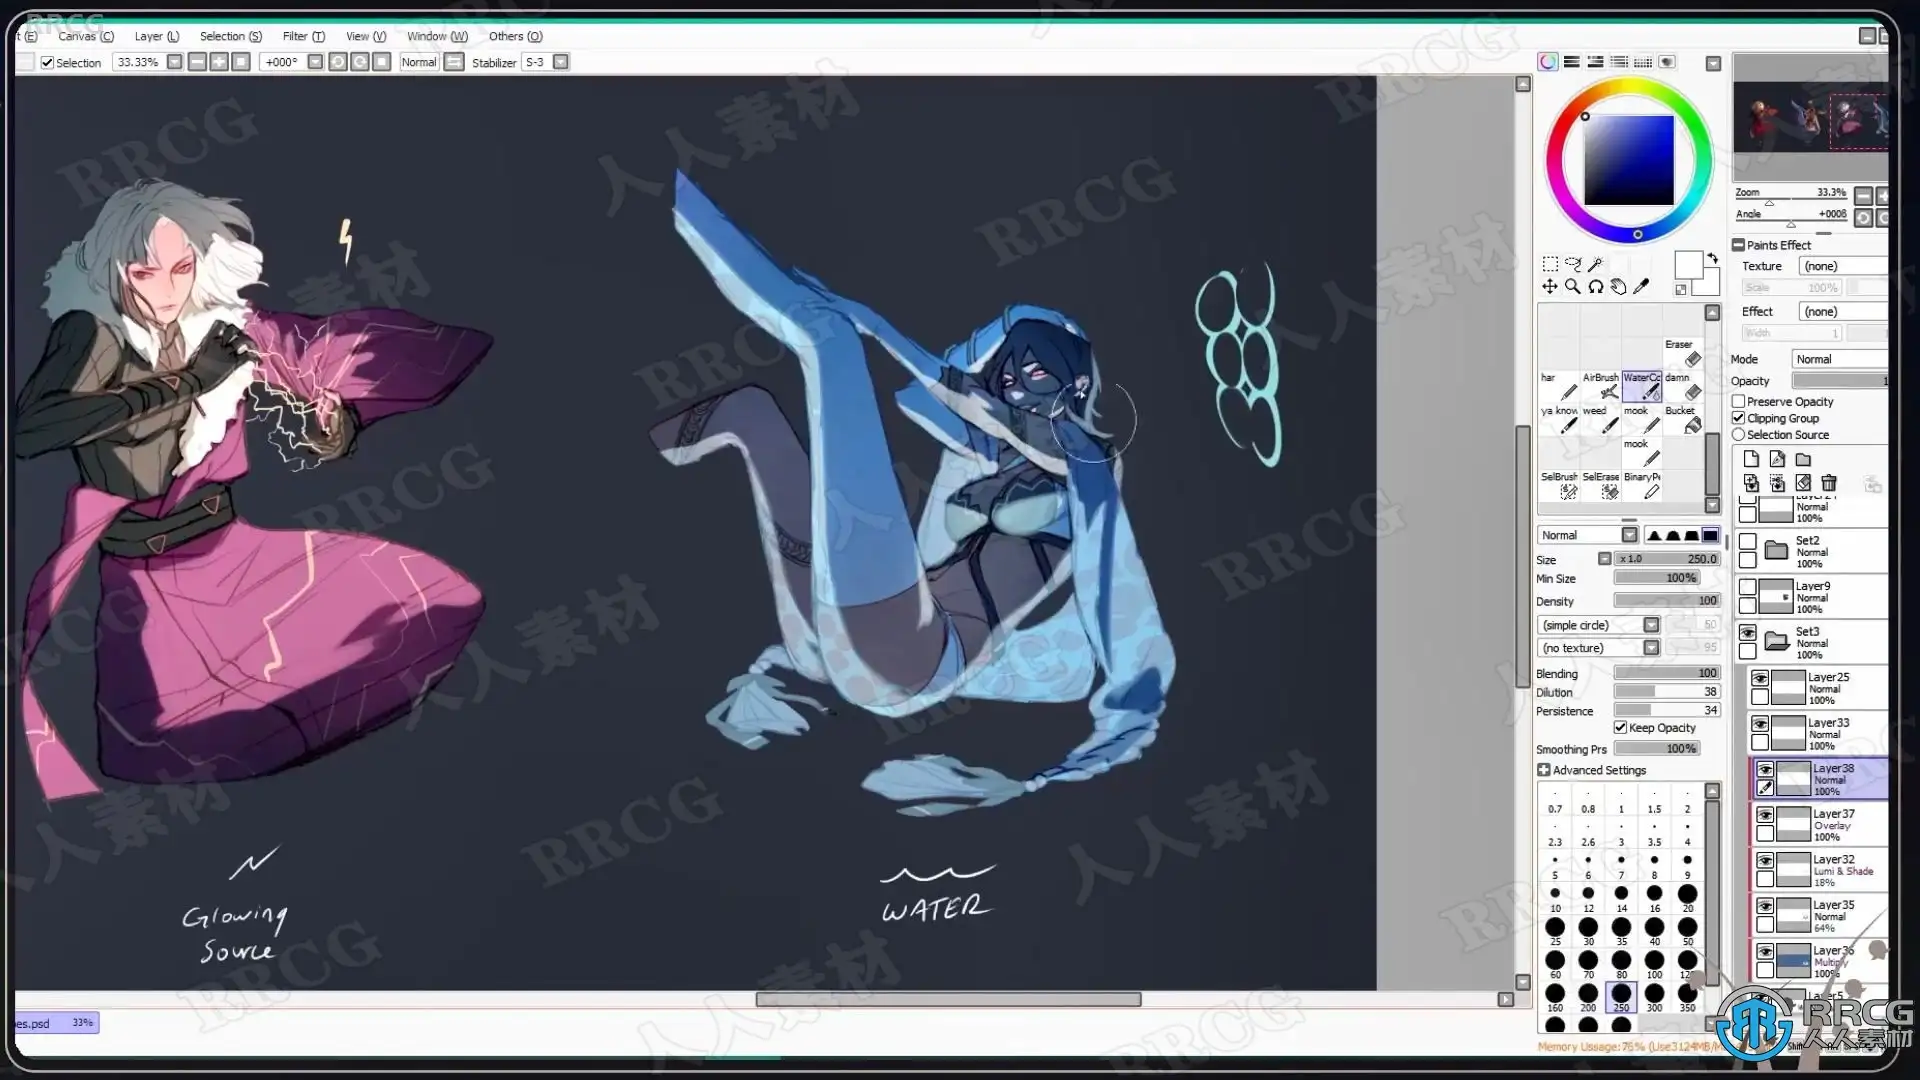The height and width of the screenshot is (1080, 1920).
Task: Adjust the Dilution slider
Action: click(1666, 692)
